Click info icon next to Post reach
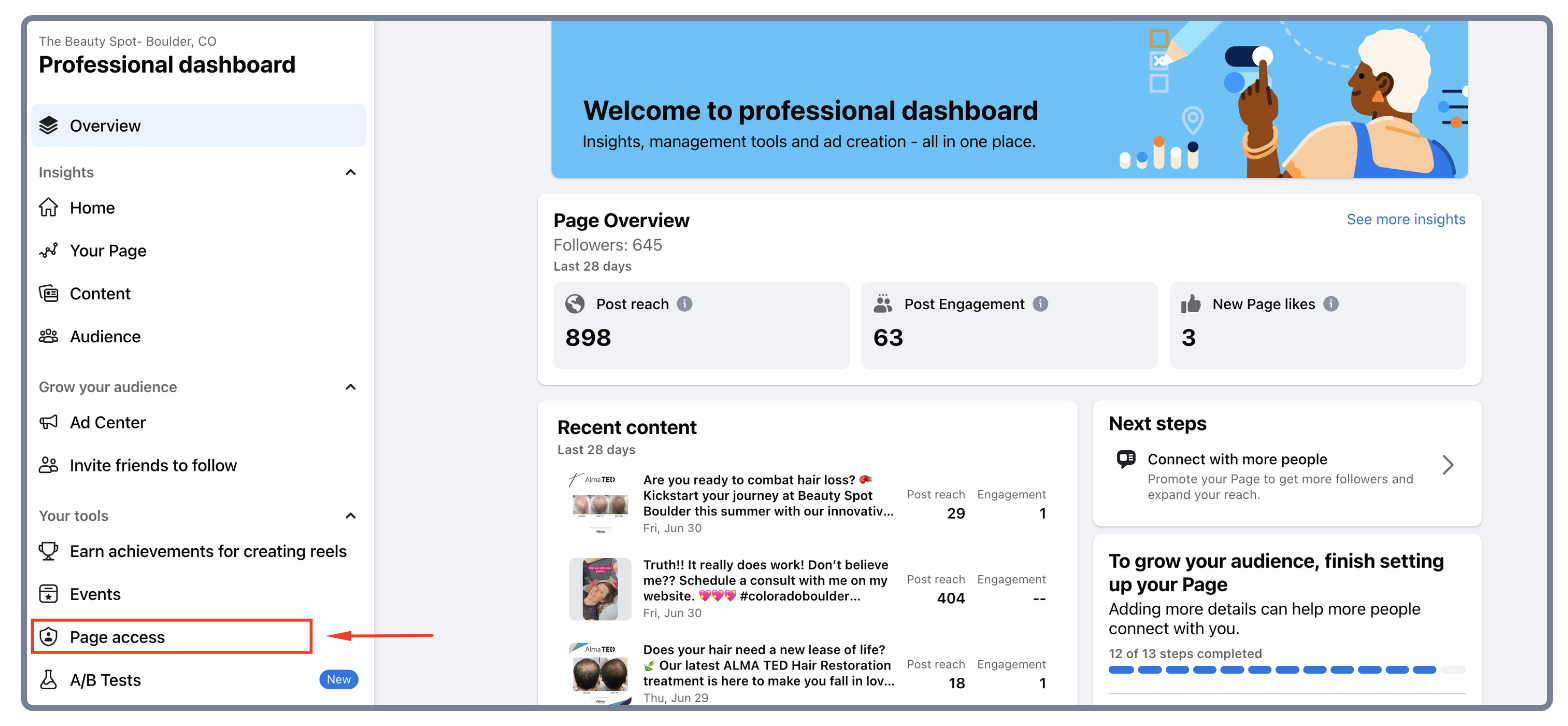1568x726 pixels. [685, 304]
